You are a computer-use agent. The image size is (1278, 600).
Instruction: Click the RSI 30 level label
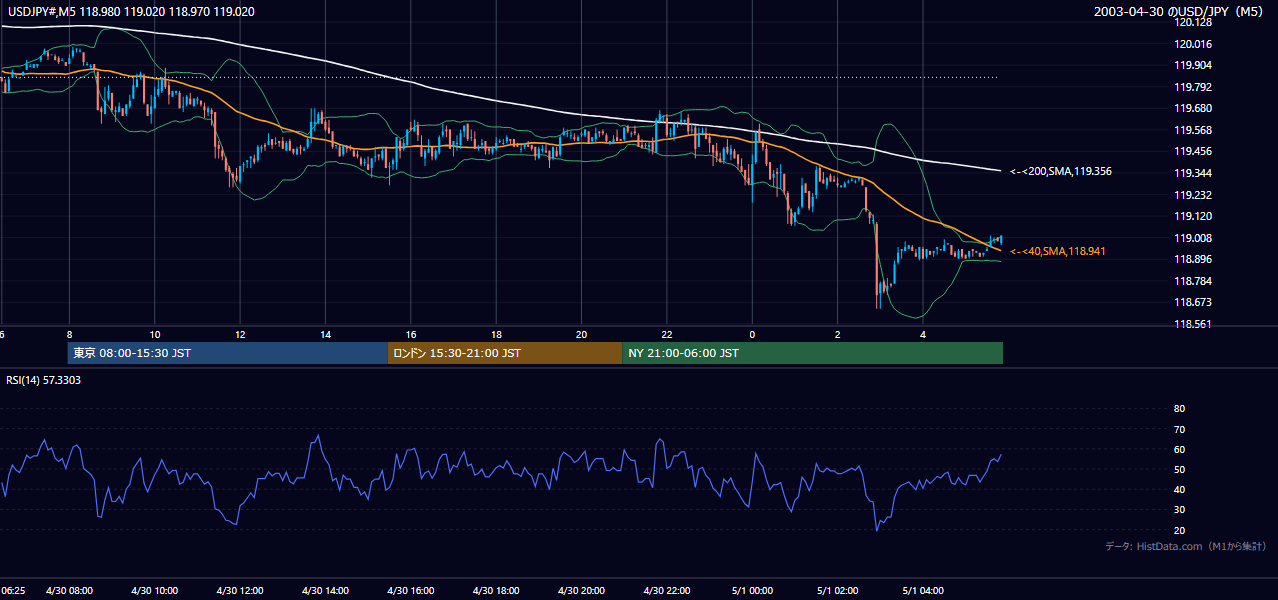tap(1179, 510)
